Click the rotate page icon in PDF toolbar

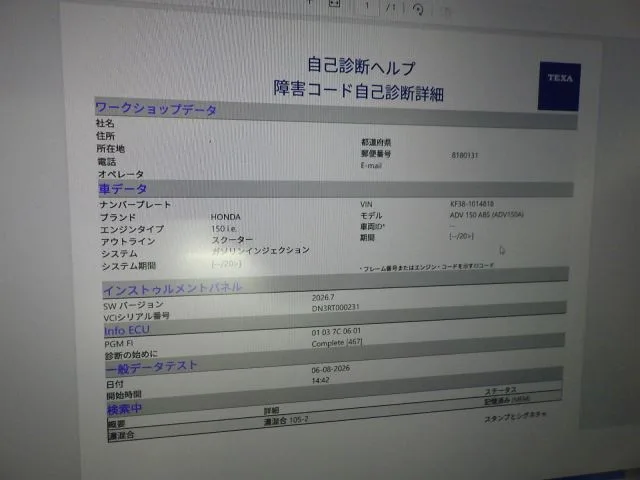418,9
